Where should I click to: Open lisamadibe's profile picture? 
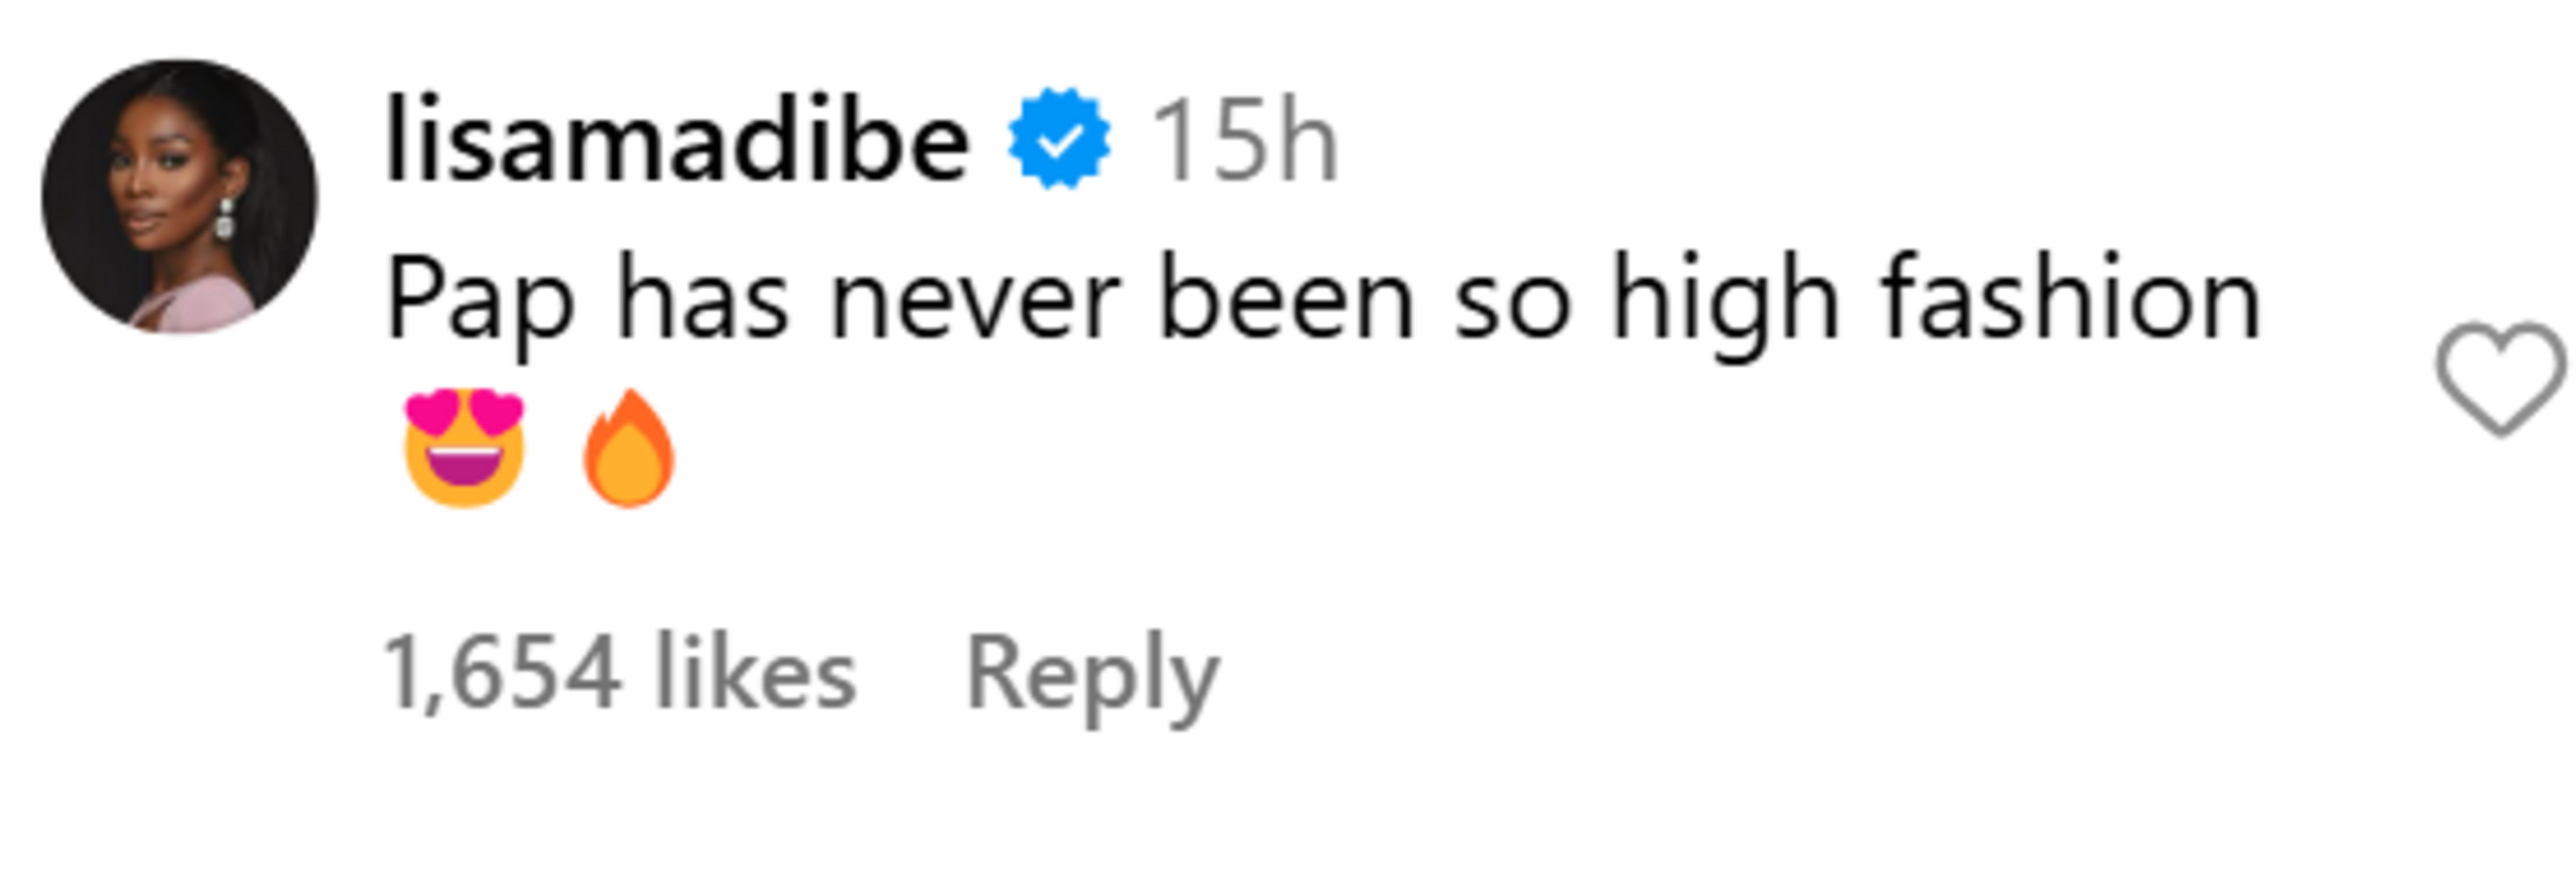click(180, 196)
